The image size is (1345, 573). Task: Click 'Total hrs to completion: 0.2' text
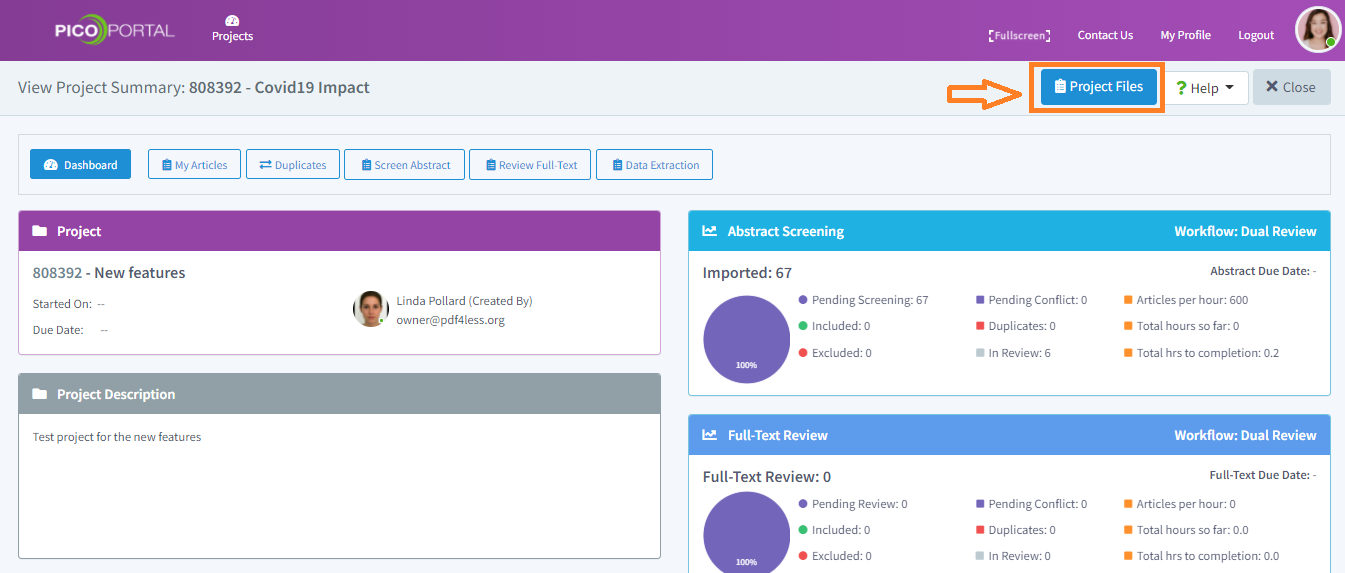click(1201, 353)
